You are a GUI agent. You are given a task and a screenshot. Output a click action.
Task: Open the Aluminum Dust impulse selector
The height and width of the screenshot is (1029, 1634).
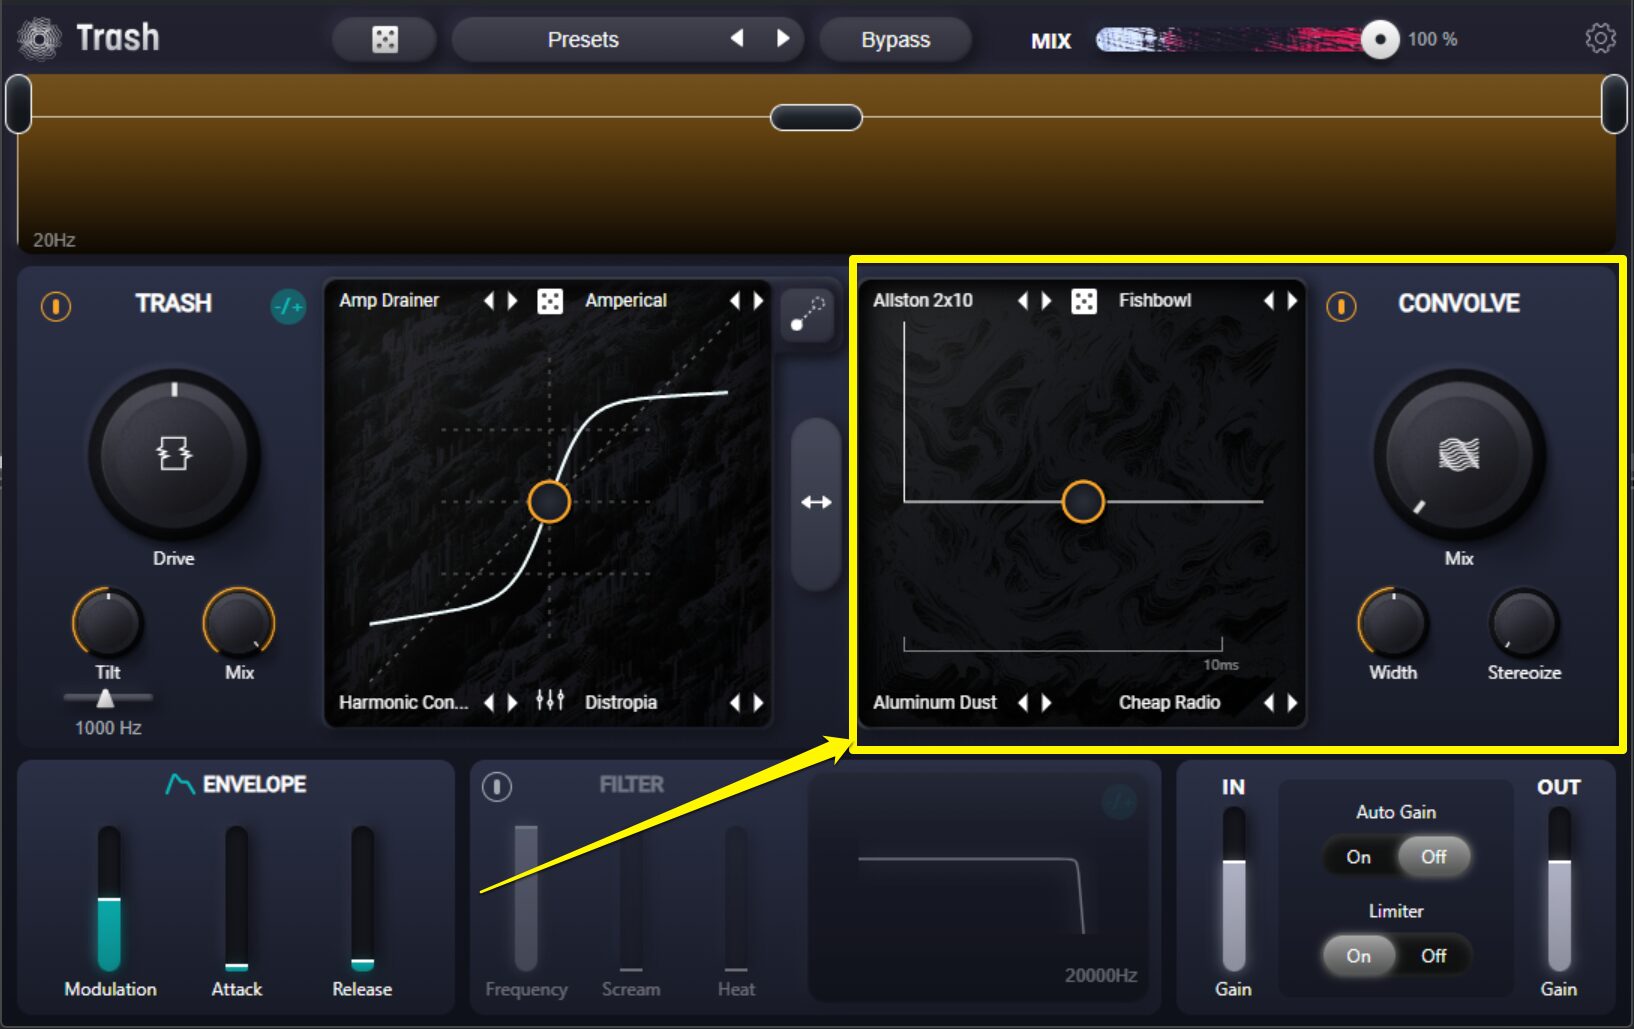point(935,702)
